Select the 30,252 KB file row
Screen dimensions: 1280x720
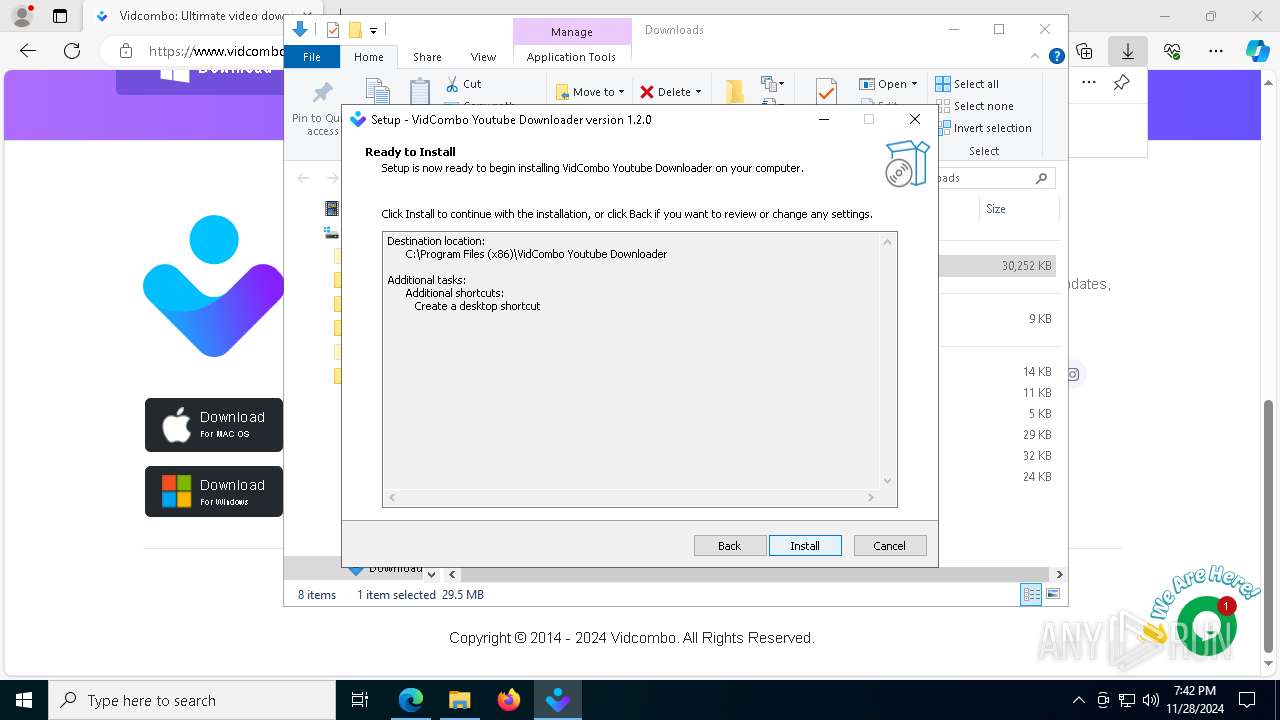click(x=997, y=266)
